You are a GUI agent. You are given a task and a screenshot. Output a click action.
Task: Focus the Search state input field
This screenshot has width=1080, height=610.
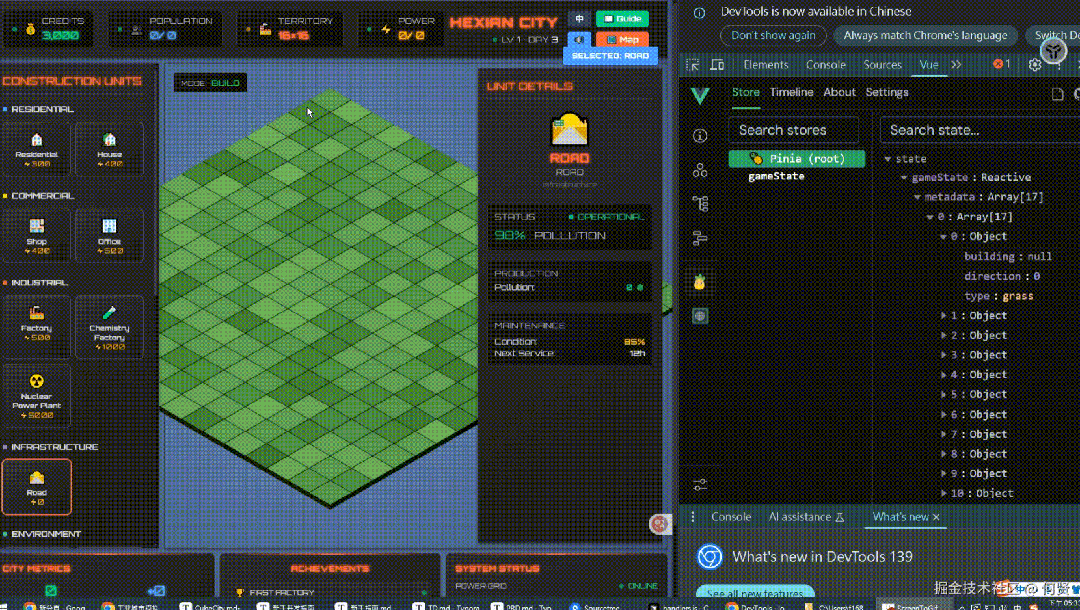coord(979,130)
